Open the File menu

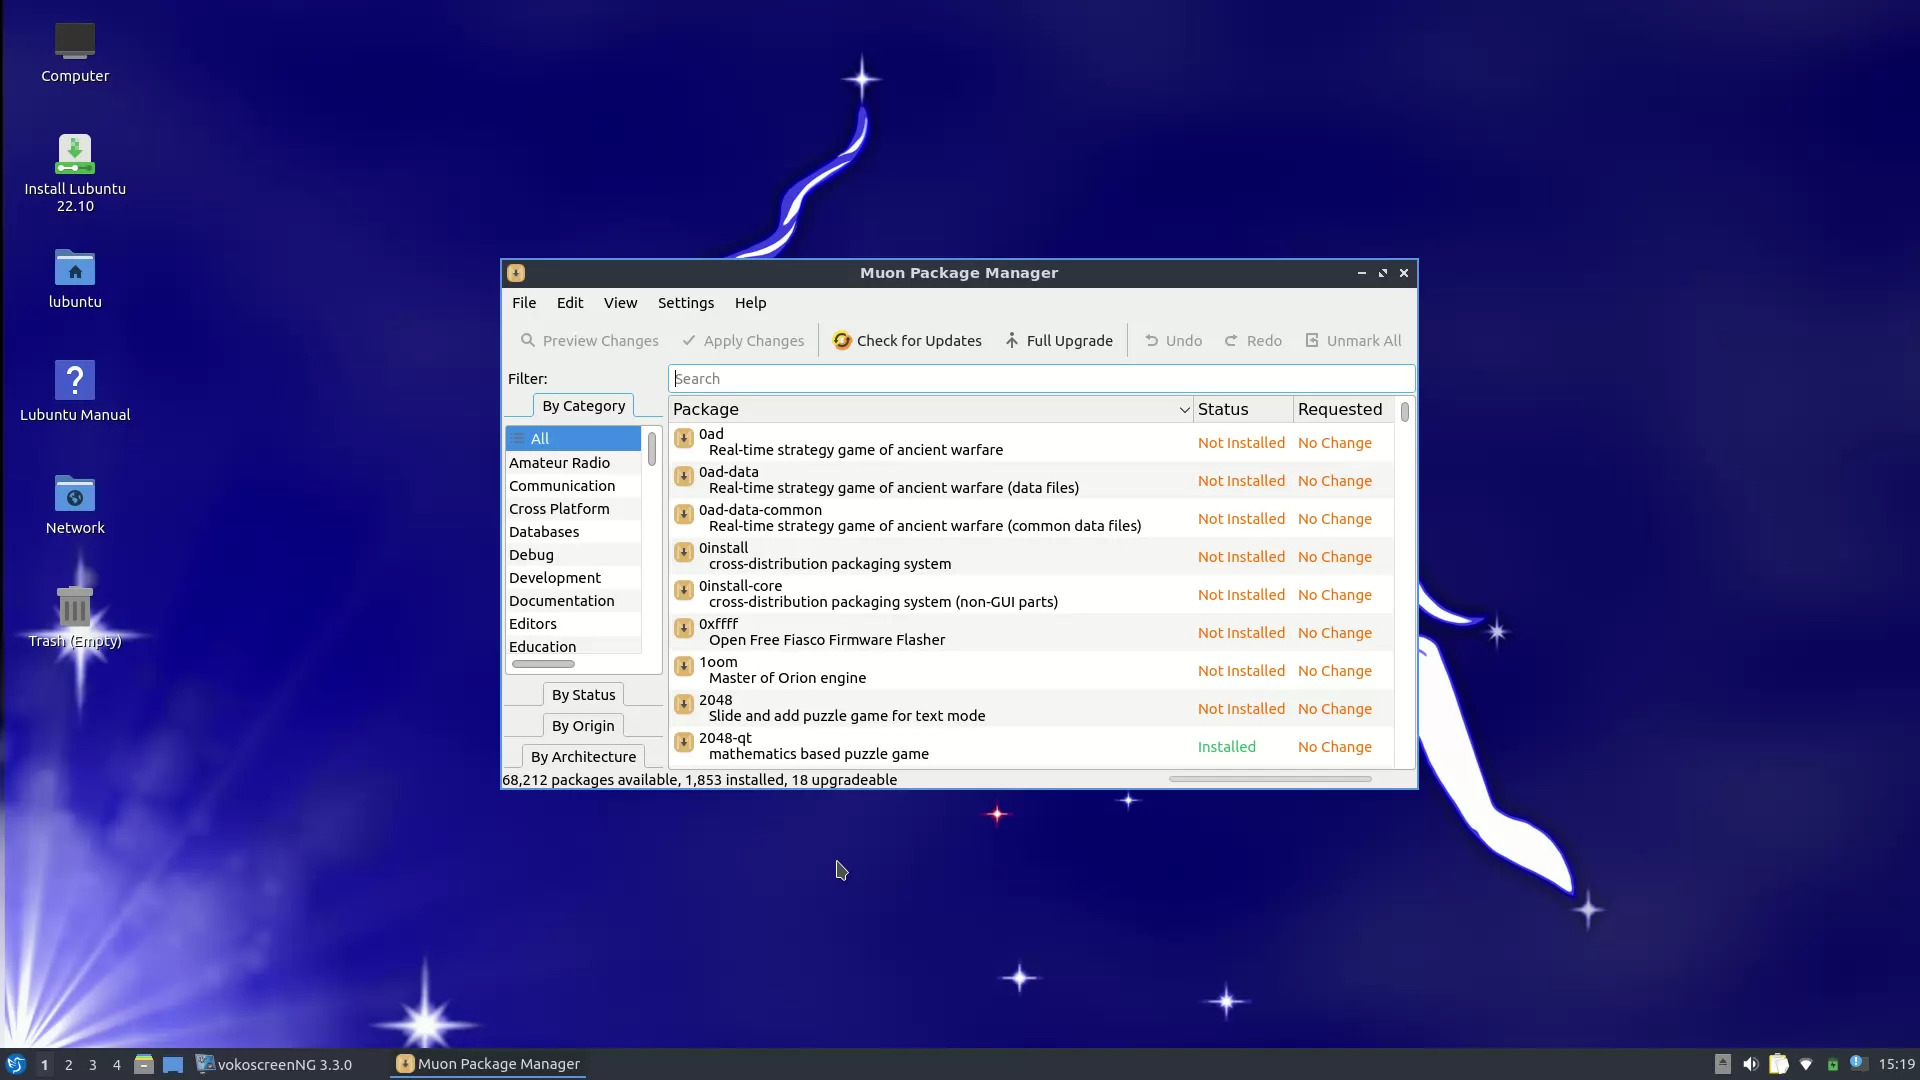[x=524, y=303]
